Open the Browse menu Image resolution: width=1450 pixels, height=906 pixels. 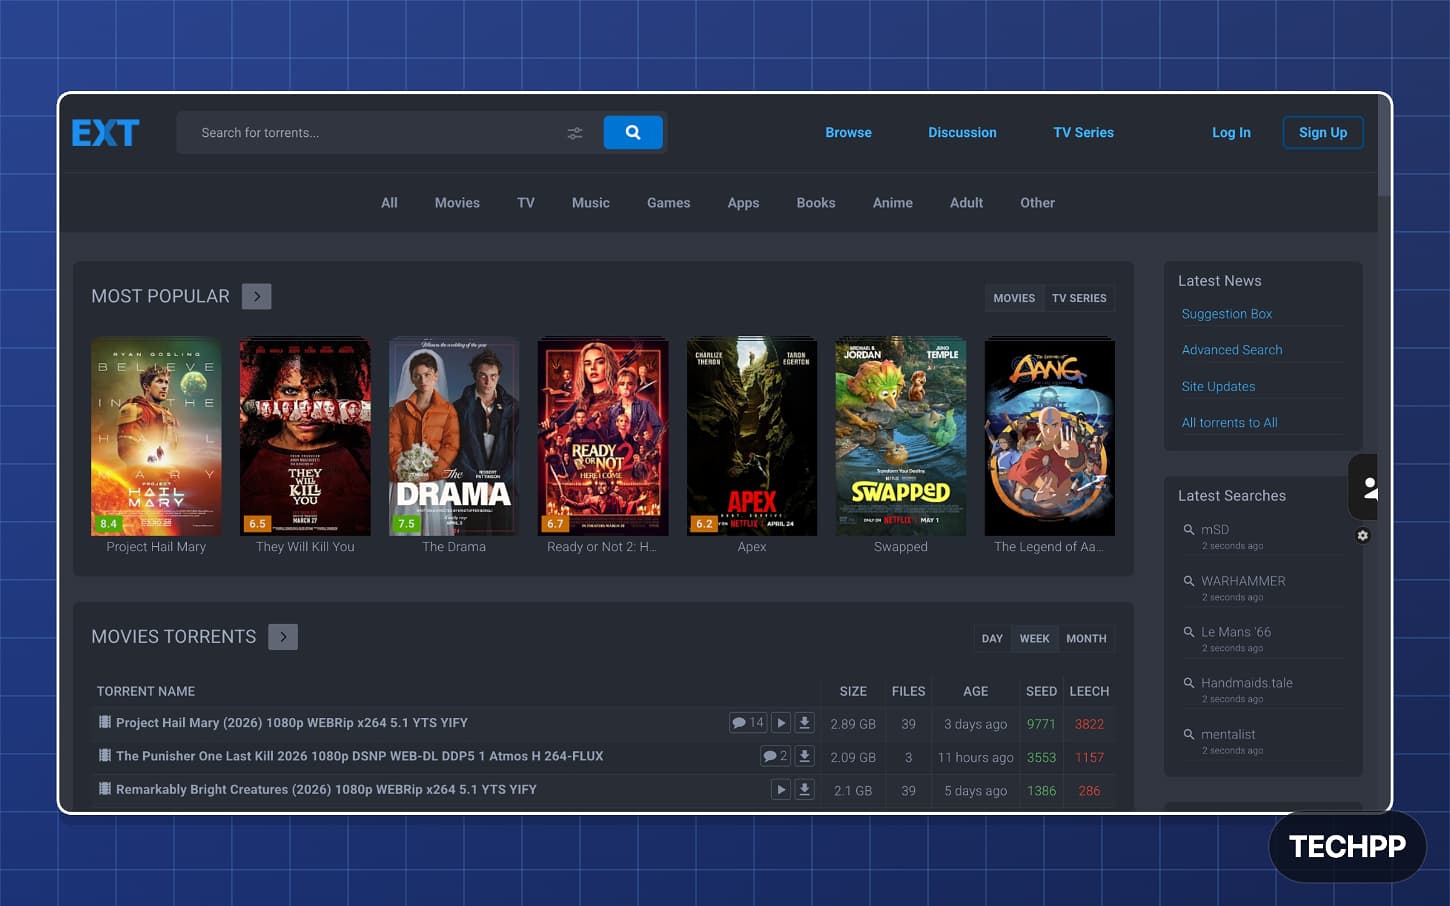848,132
